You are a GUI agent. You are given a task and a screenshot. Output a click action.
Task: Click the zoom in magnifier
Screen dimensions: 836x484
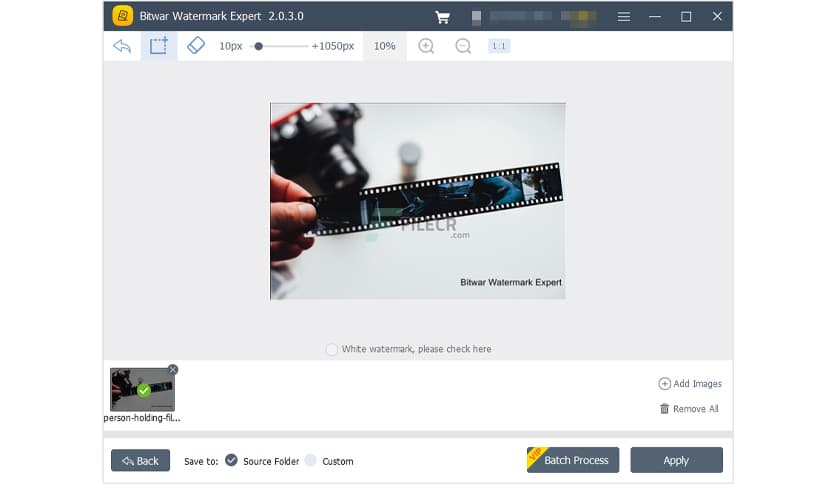coord(426,46)
